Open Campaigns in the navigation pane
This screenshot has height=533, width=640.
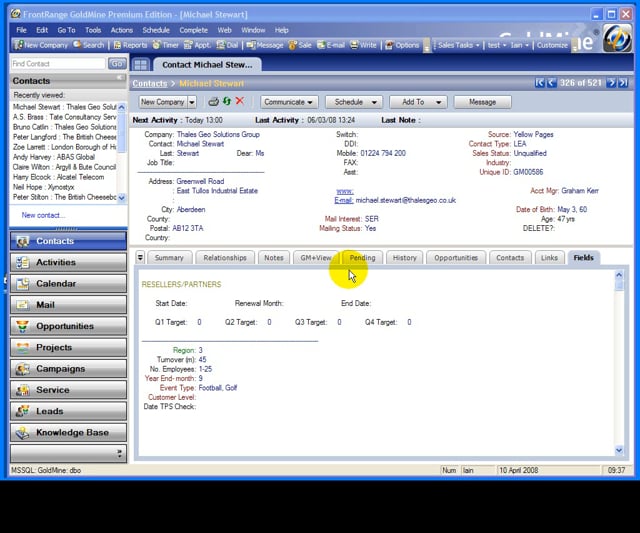click(69, 369)
